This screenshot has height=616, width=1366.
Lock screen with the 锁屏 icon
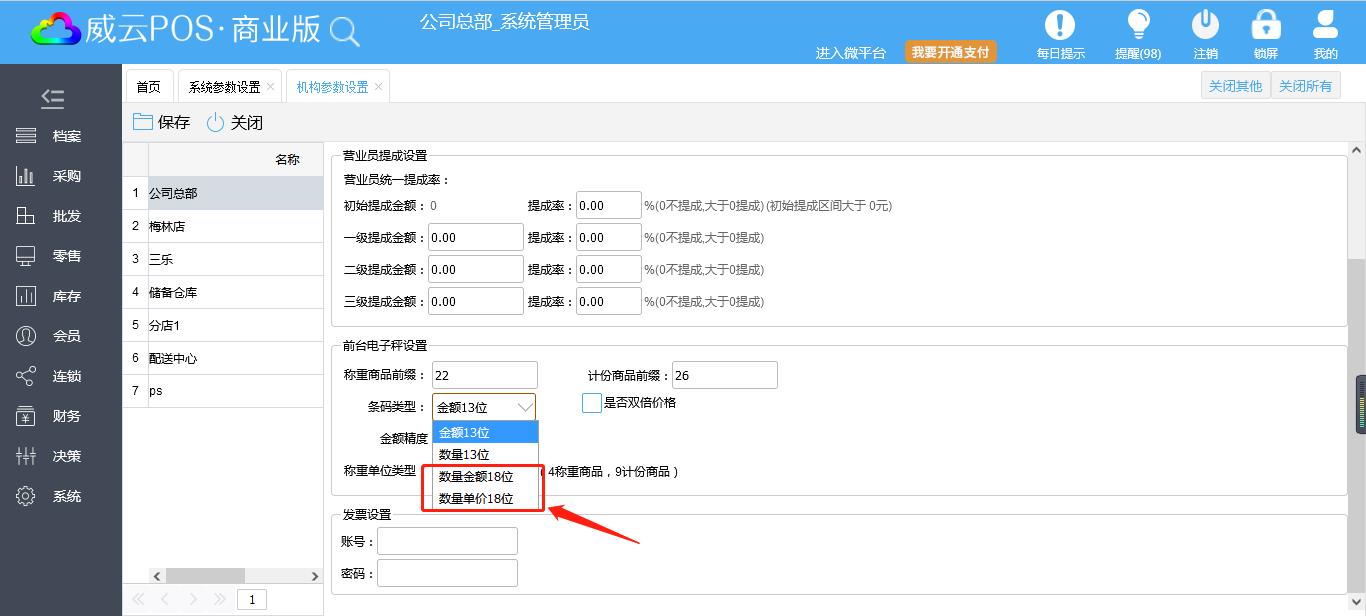point(1265,26)
